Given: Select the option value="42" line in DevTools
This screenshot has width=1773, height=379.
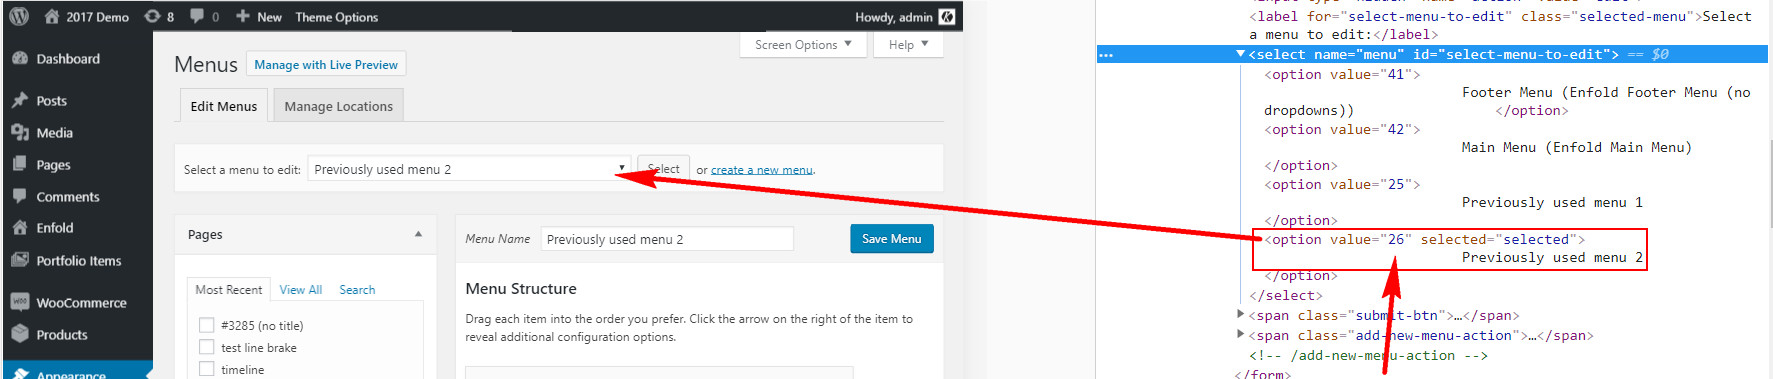Looking at the screenshot, I should pyautogui.click(x=1342, y=129).
